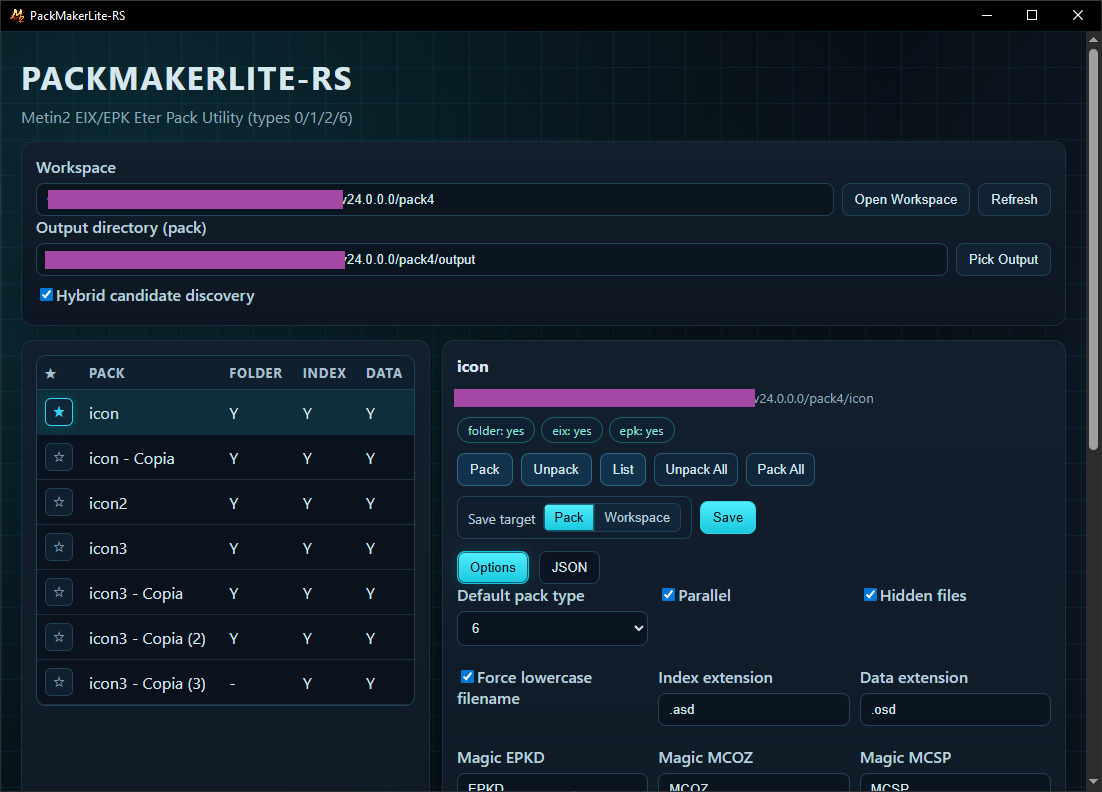Viewport: 1102px width, 792px height.
Task: Click the scrollbar down arrow
Action: click(x=1093, y=781)
